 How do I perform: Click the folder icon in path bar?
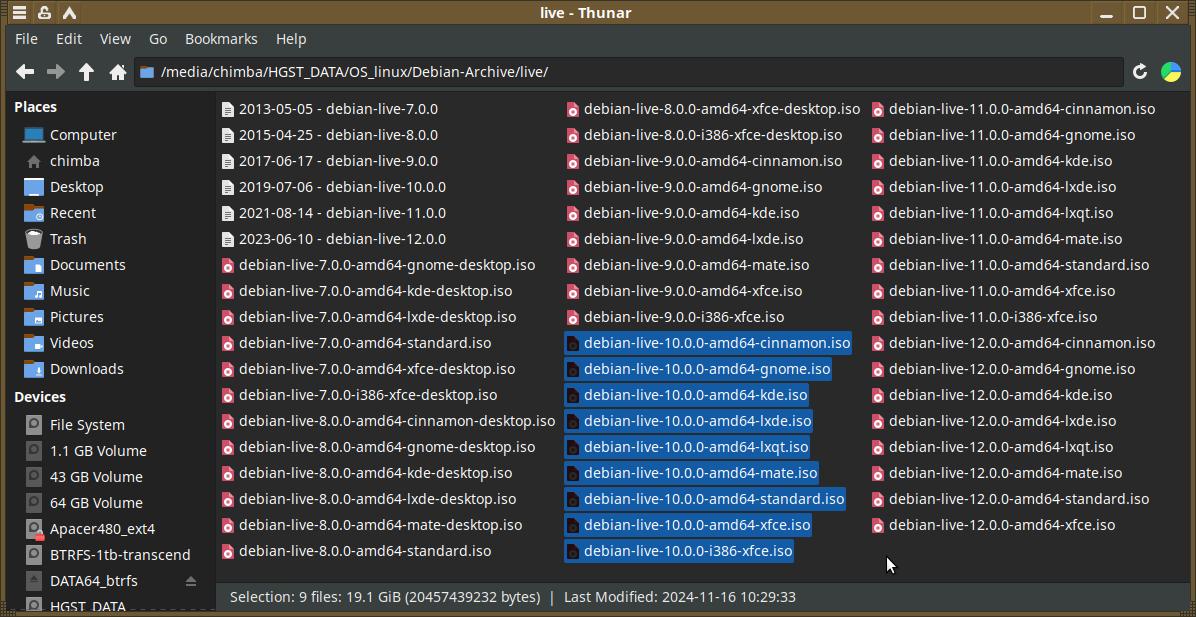[146, 72]
